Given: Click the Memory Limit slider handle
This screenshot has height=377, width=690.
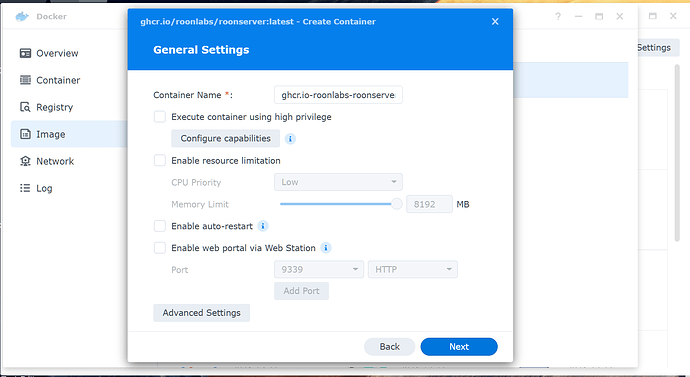Looking at the screenshot, I should (397, 204).
